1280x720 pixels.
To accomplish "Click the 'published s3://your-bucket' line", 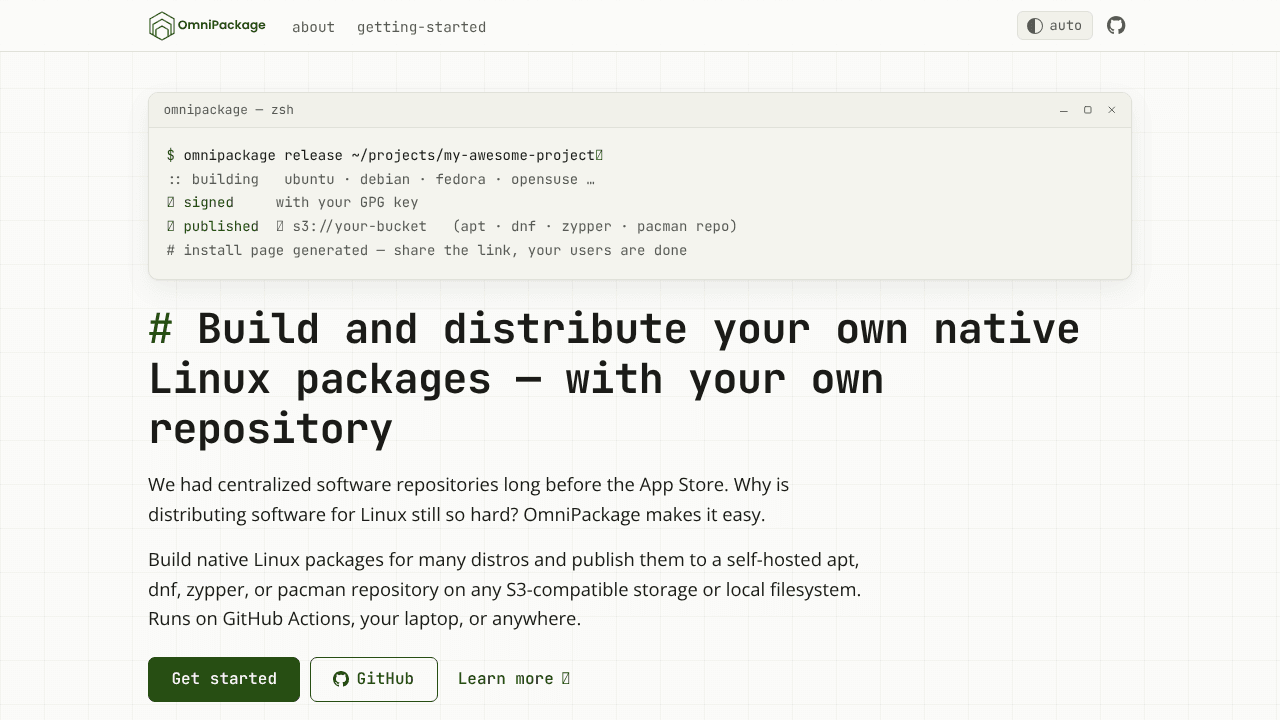I will (x=452, y=226).
